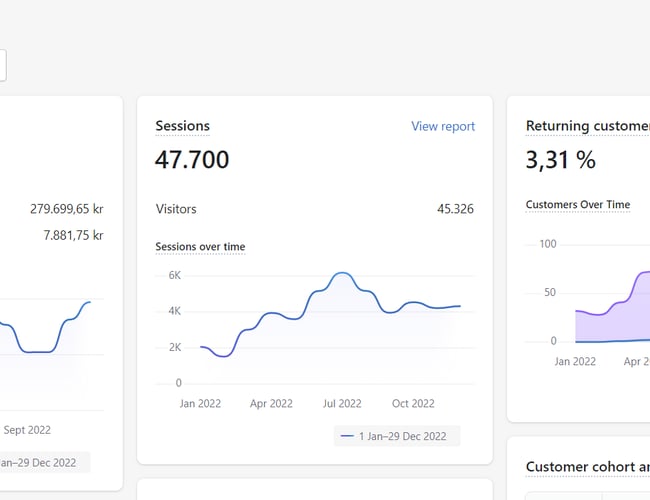Open the Customer cohort analysis heading
Viewport: 650px width, 500px height.
tap(587, 467)
